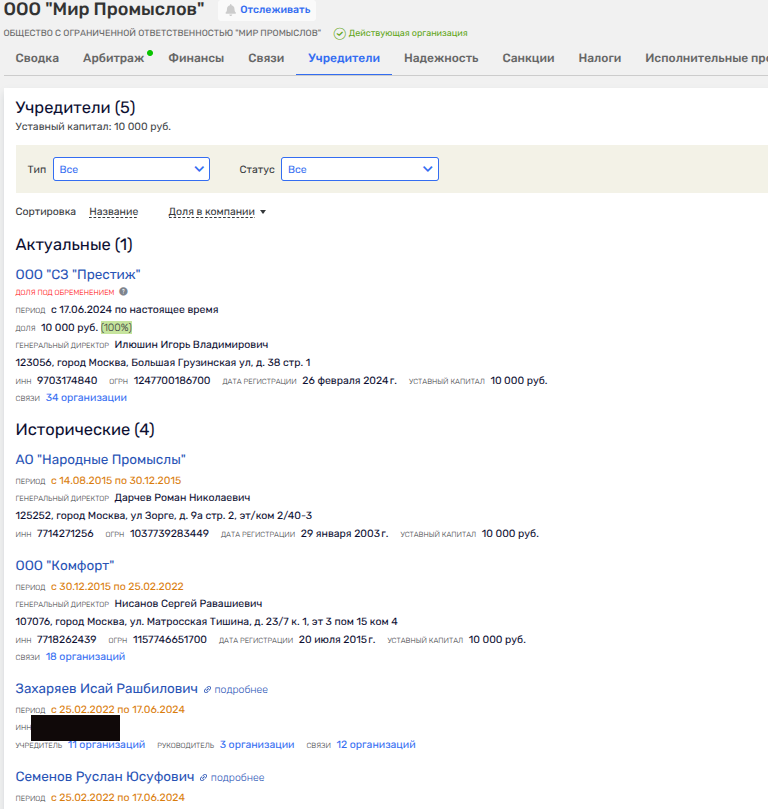Sort founders by Название
Screen dimensions: 768x809
(113, 212)
